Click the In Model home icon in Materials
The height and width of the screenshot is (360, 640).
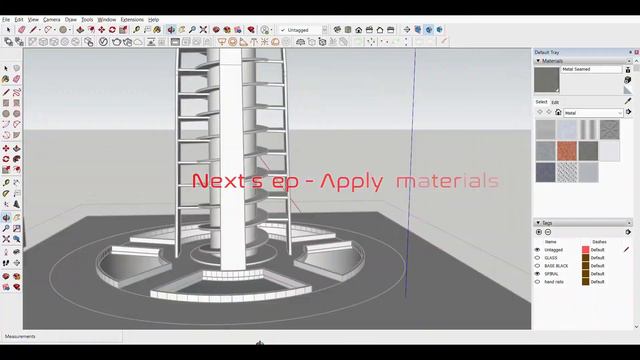point(558,112)
